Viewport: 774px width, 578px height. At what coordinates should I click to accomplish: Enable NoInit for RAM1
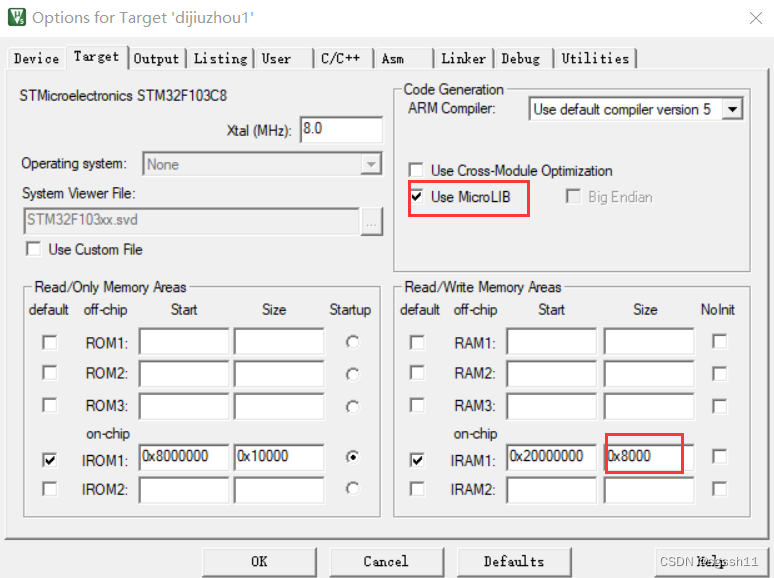[x=719, y=341]
